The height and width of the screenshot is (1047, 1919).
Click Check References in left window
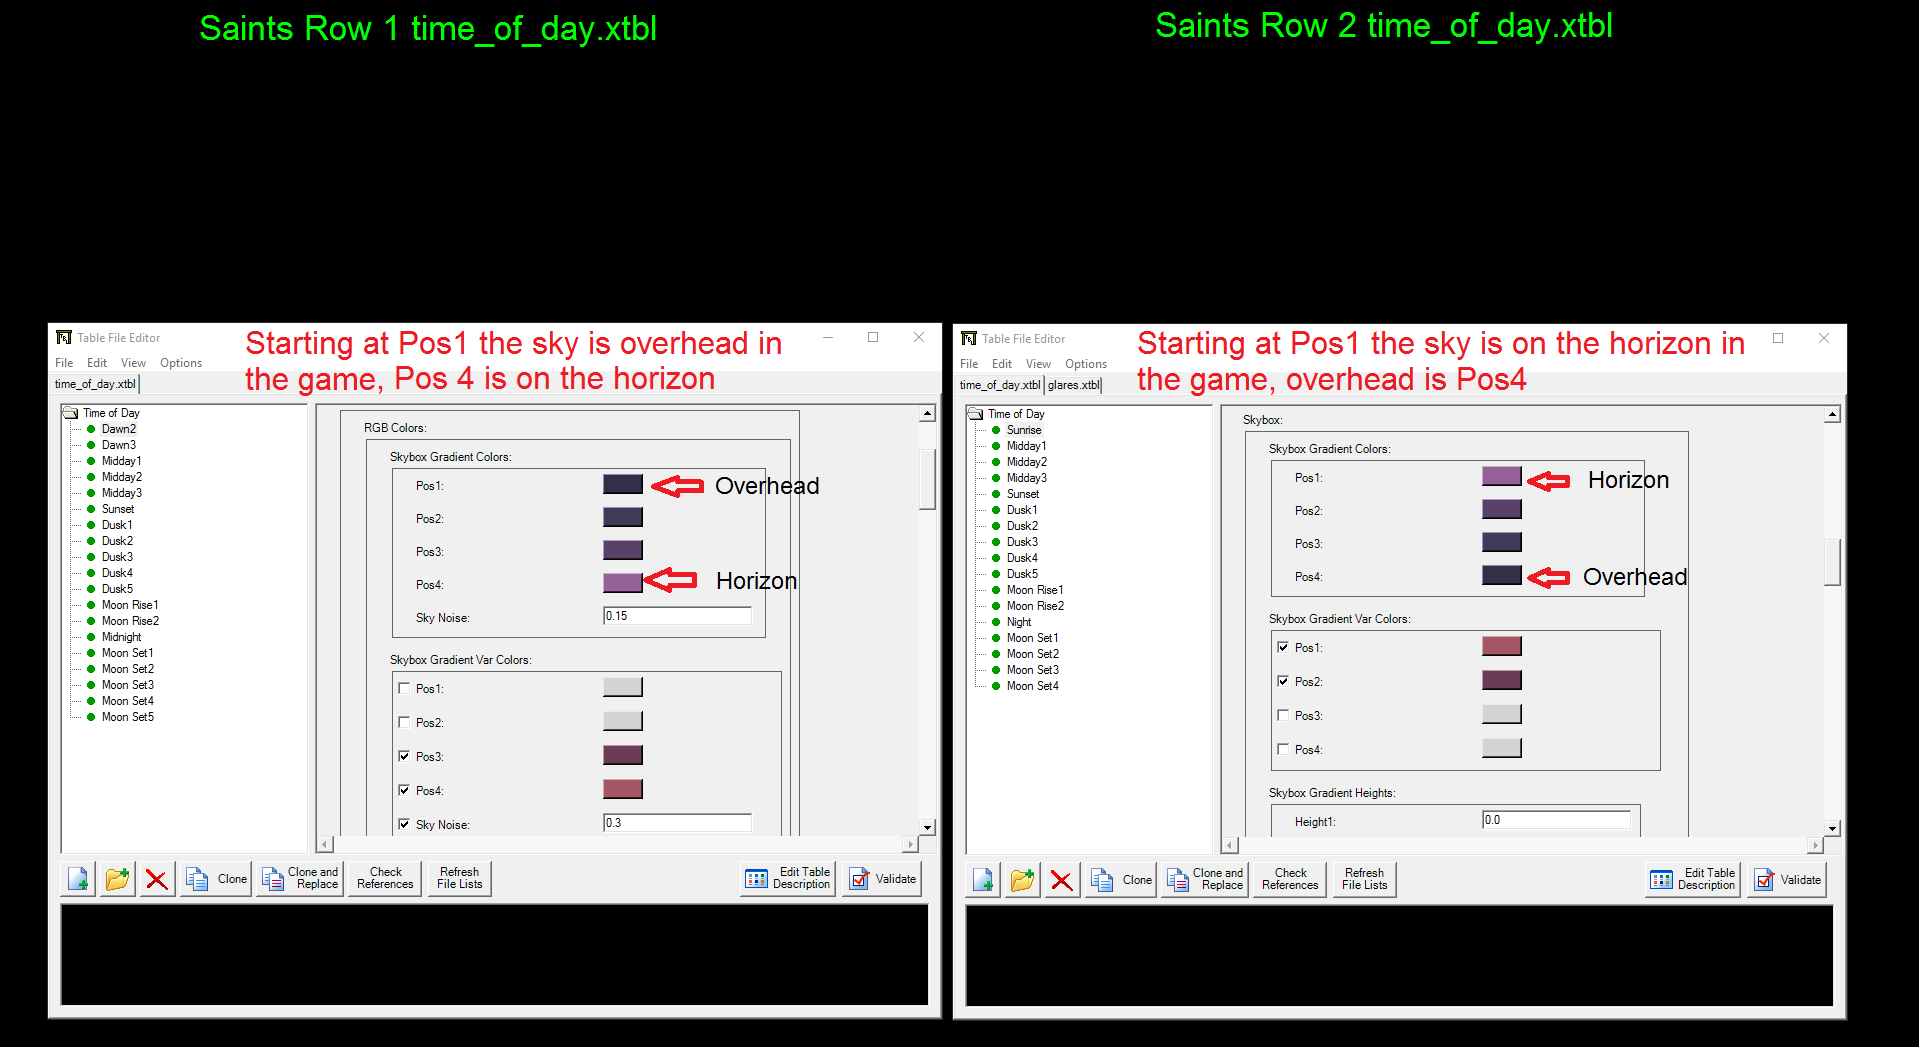click(385, 879)
